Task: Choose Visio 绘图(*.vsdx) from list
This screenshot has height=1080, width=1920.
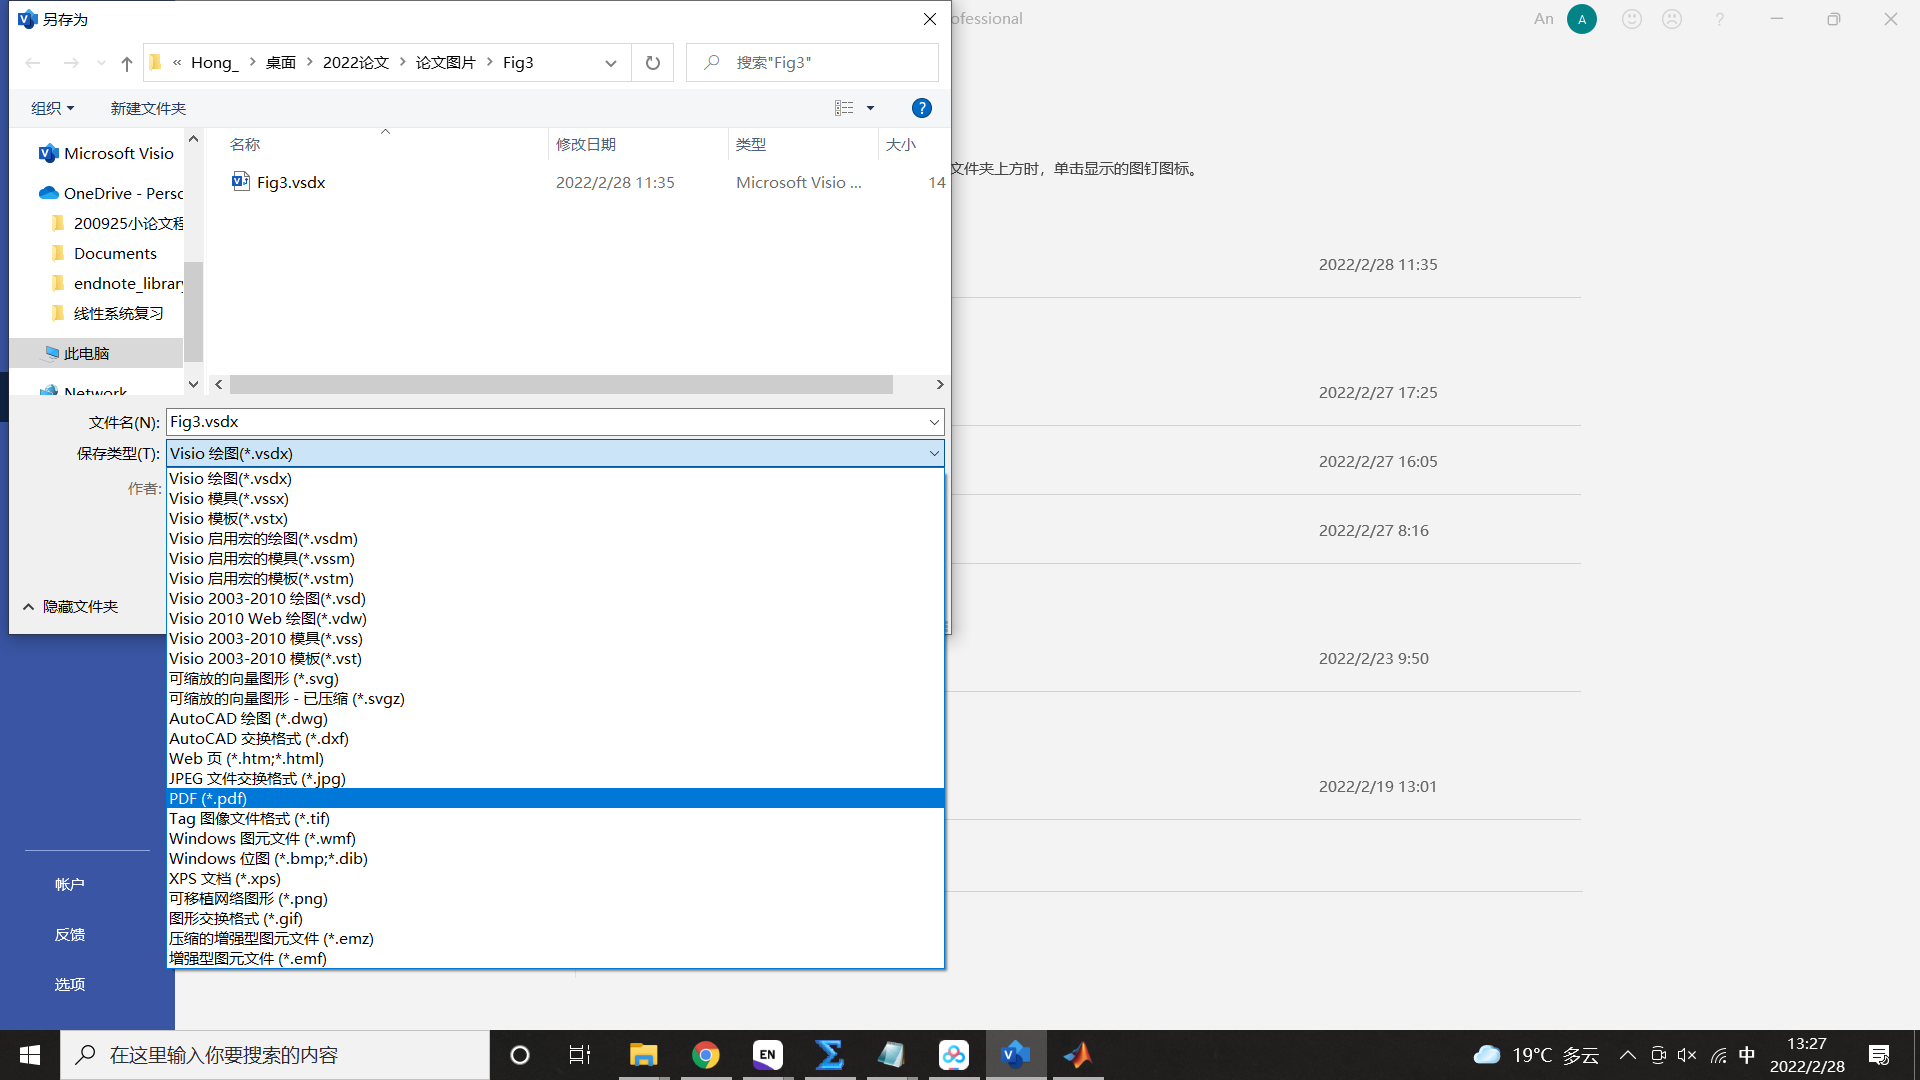Action: tap(555, 478)
